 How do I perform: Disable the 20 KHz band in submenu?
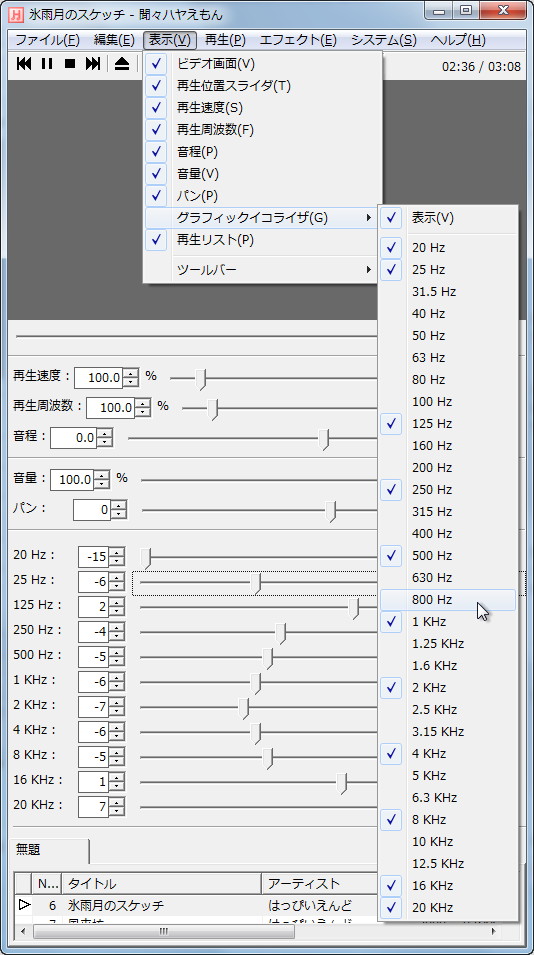pos(448,907)
